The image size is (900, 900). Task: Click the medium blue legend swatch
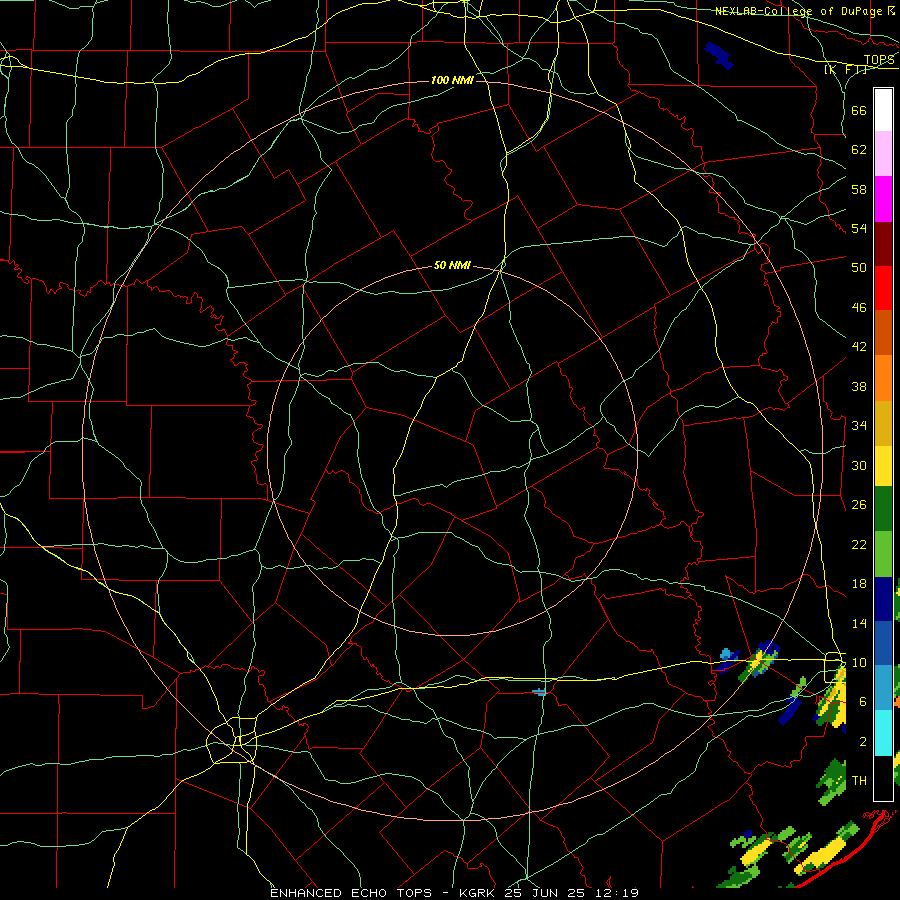coord(883,643)
